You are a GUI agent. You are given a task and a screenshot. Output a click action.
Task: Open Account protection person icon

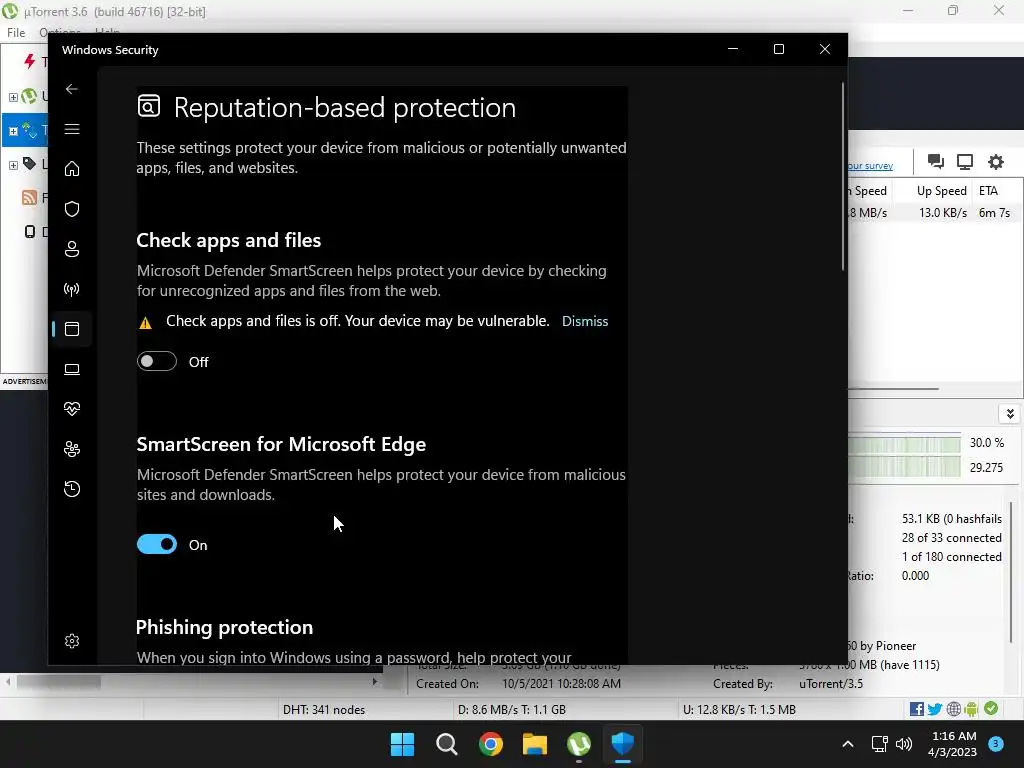pyautogui.click(x=72, y=249)
